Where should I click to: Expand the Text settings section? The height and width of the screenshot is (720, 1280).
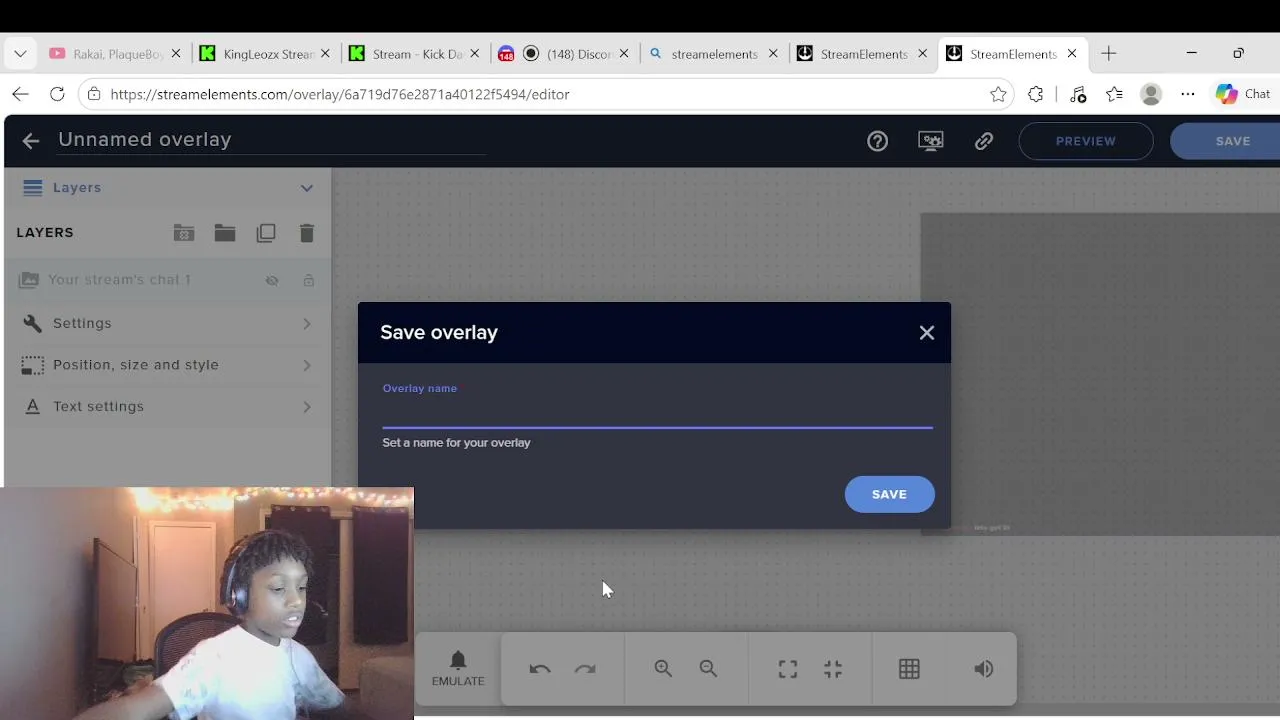pos(168,407)
